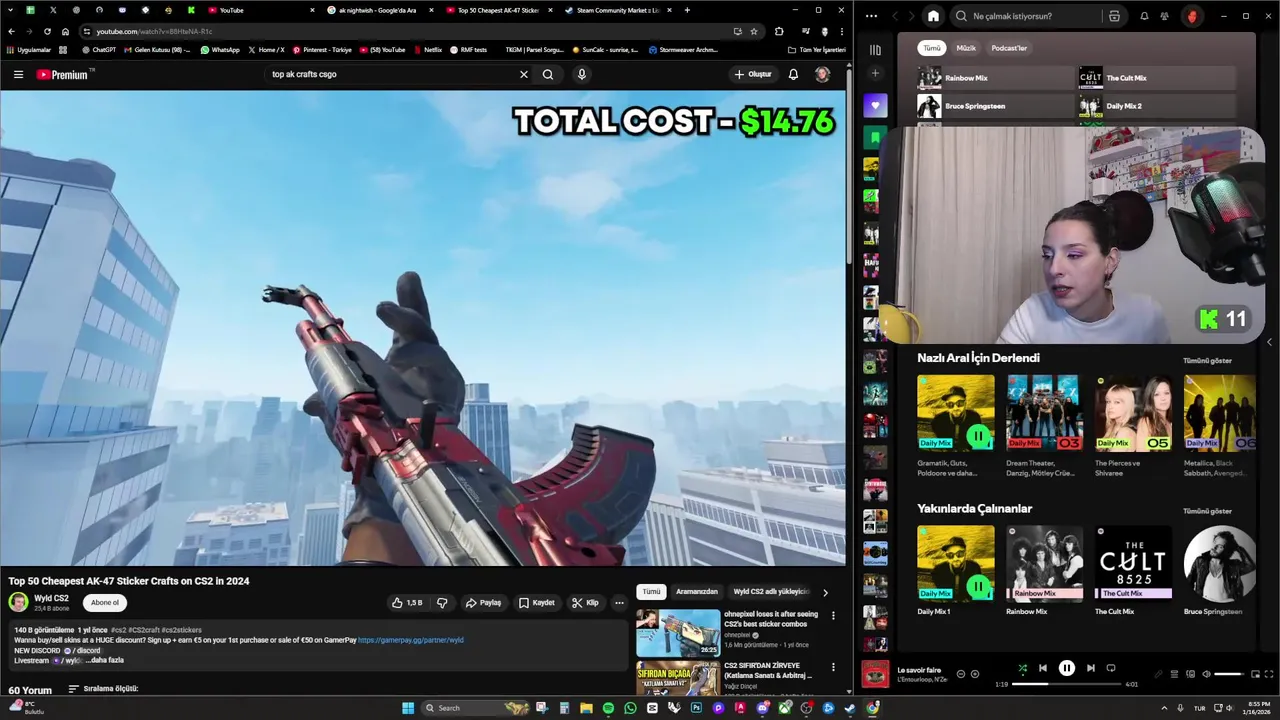
Task: Switch to the ak nightwish Google tab
Action: tap(377, 10)
